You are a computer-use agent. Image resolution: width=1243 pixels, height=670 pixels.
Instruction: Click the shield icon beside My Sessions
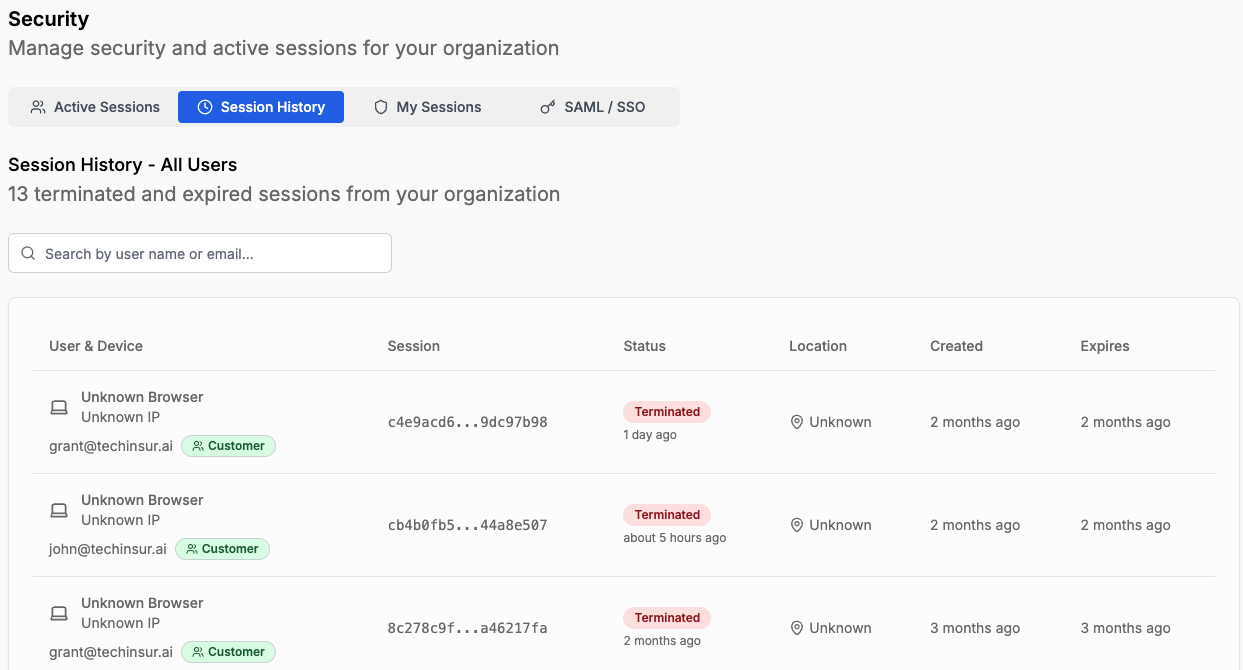click(x=381, y=107)
